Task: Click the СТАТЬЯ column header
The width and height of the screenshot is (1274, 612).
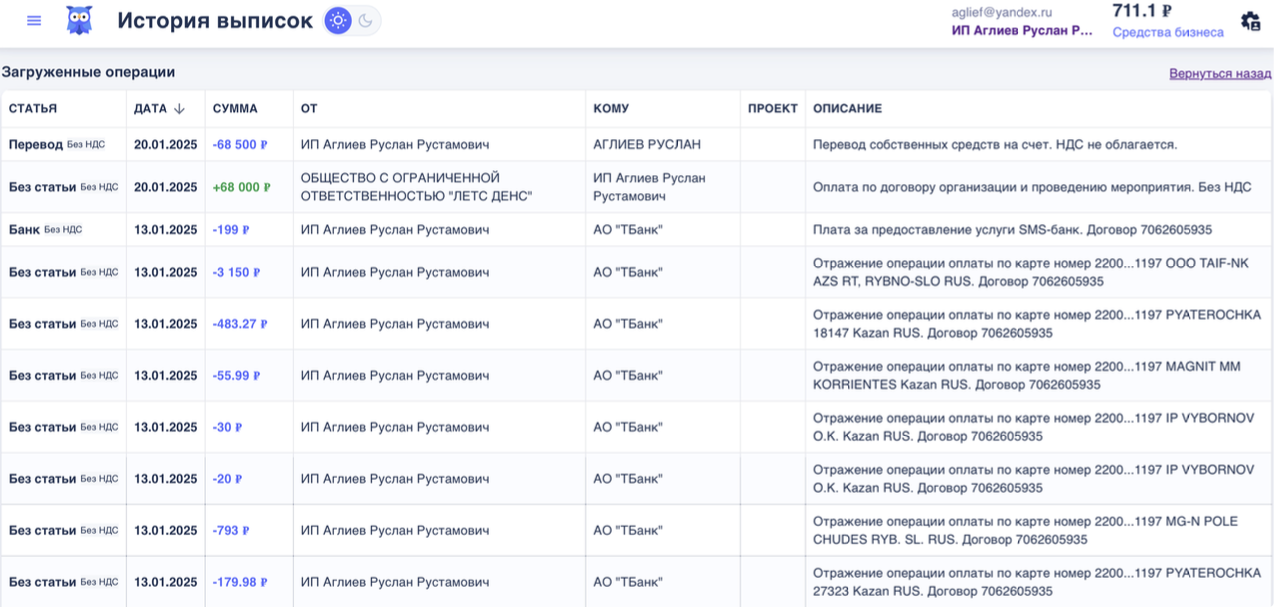Action: 33,109
